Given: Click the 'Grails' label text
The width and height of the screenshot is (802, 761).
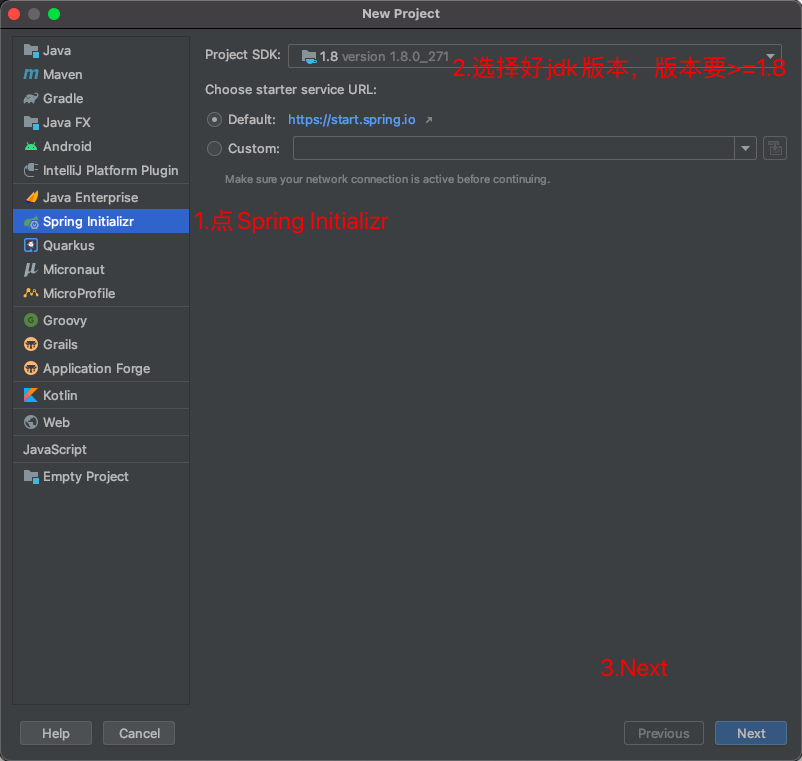Looking at the screenshot, I should tap(60, 345).
